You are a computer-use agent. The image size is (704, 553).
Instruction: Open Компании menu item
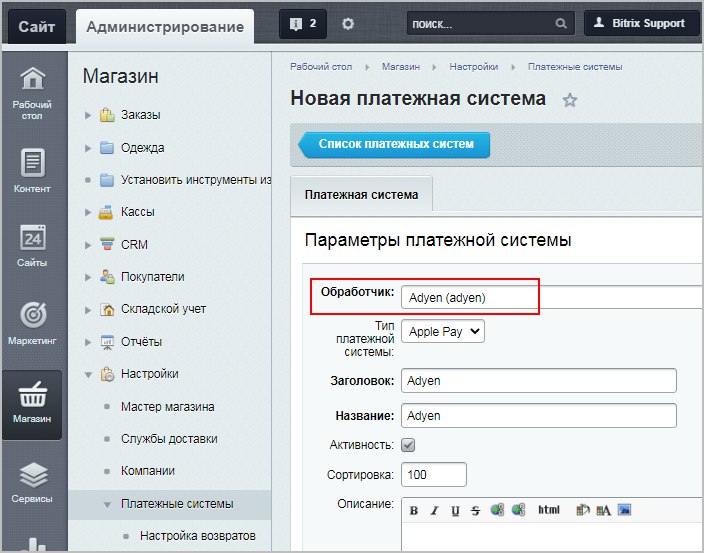(148, 471)
